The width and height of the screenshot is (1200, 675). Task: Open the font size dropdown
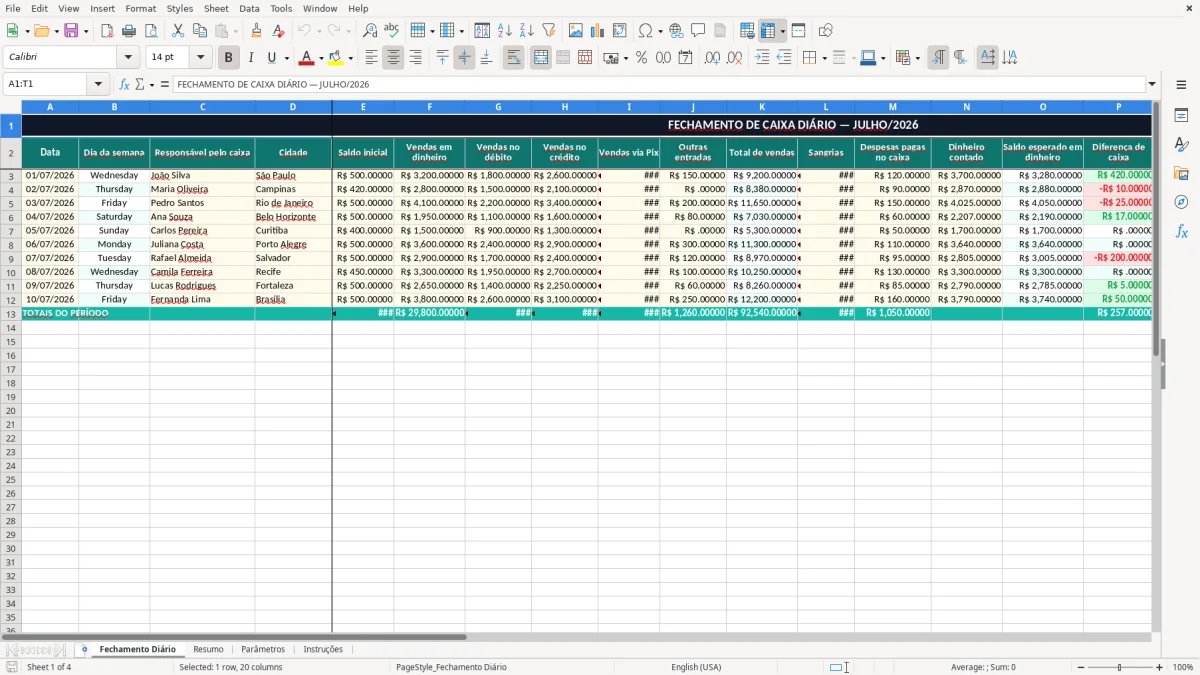coord(200,58)
